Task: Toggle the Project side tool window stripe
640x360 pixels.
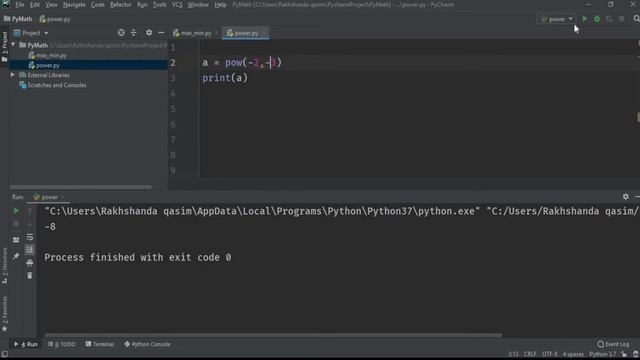Action: point(4,47)
